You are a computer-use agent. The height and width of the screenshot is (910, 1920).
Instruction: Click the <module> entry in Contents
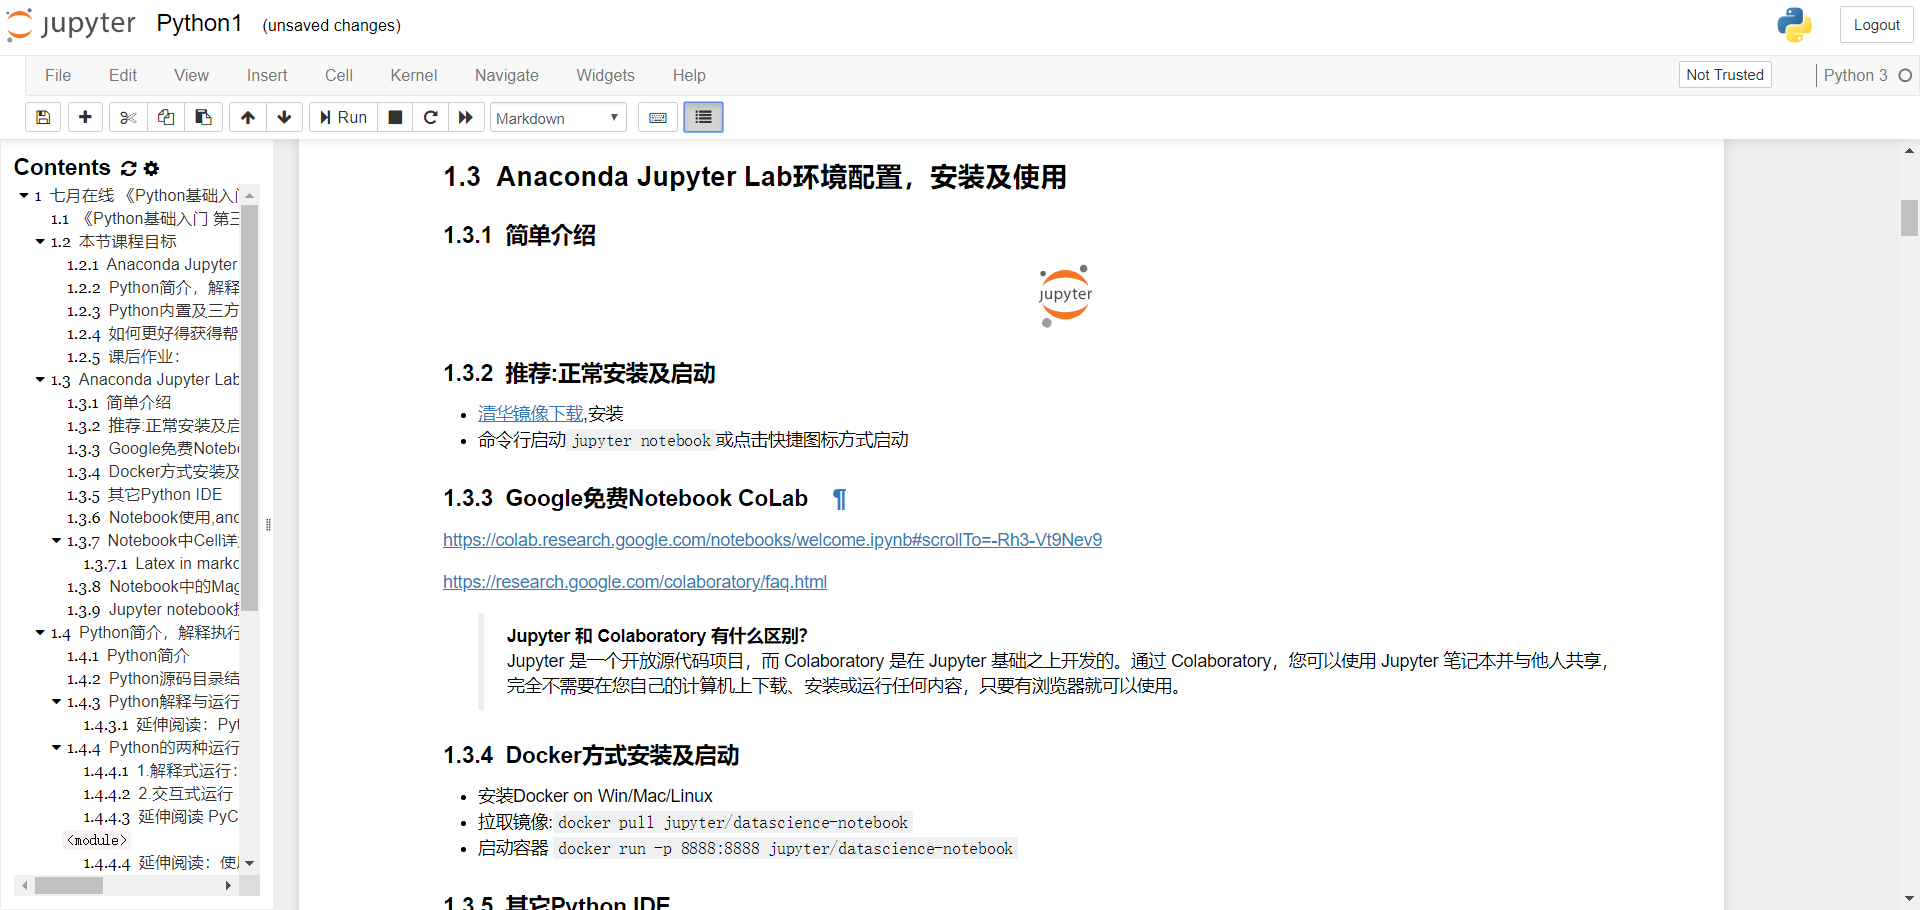click(x=97, y=841)
